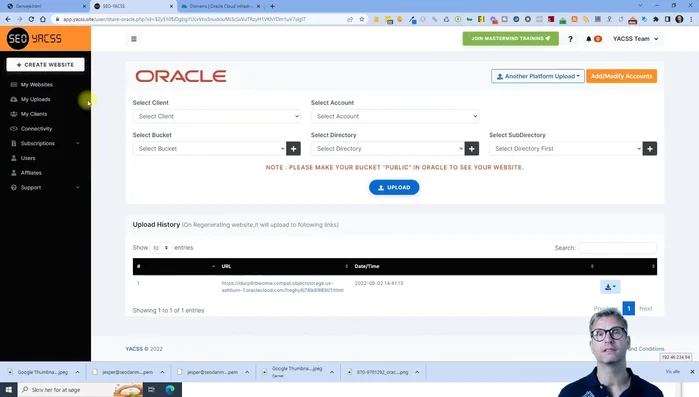
Task: Open My Websites in sidebar
Action: click(37, 85)
